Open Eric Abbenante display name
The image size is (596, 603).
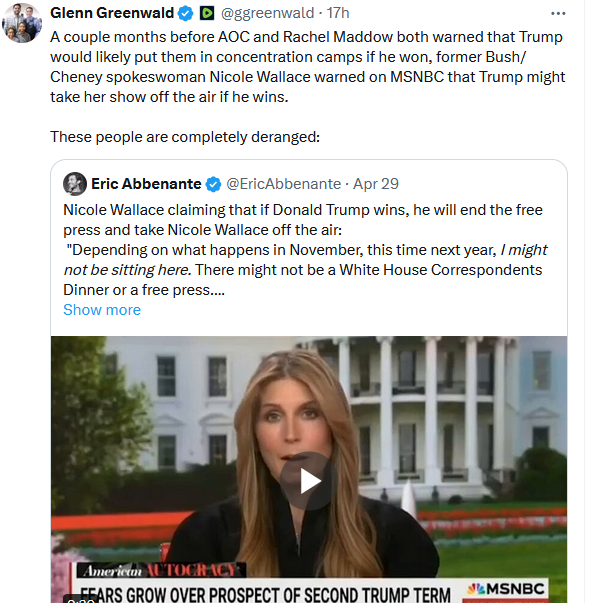tap(146, 184)
